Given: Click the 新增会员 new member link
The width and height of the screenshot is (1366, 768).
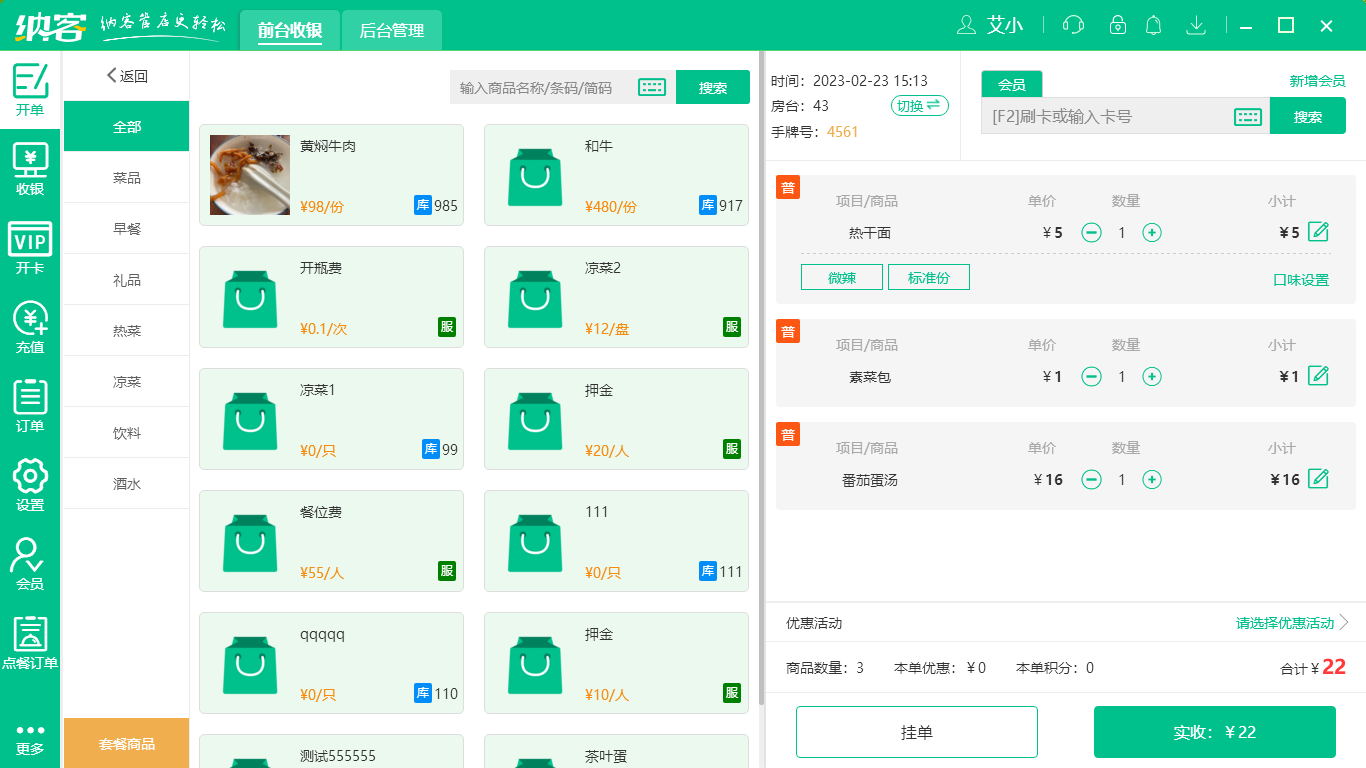Looking at the screenshot, I should [x=1320, y=79].
